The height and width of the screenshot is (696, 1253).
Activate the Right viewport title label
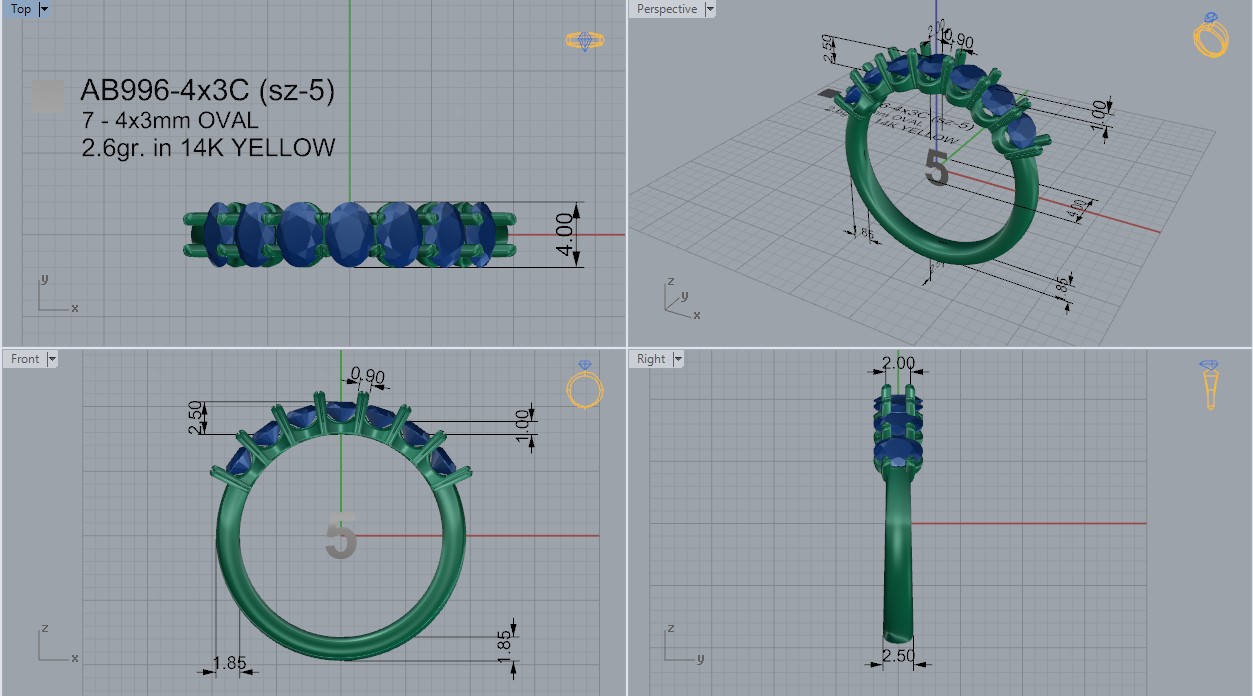[x=651, y=359]
